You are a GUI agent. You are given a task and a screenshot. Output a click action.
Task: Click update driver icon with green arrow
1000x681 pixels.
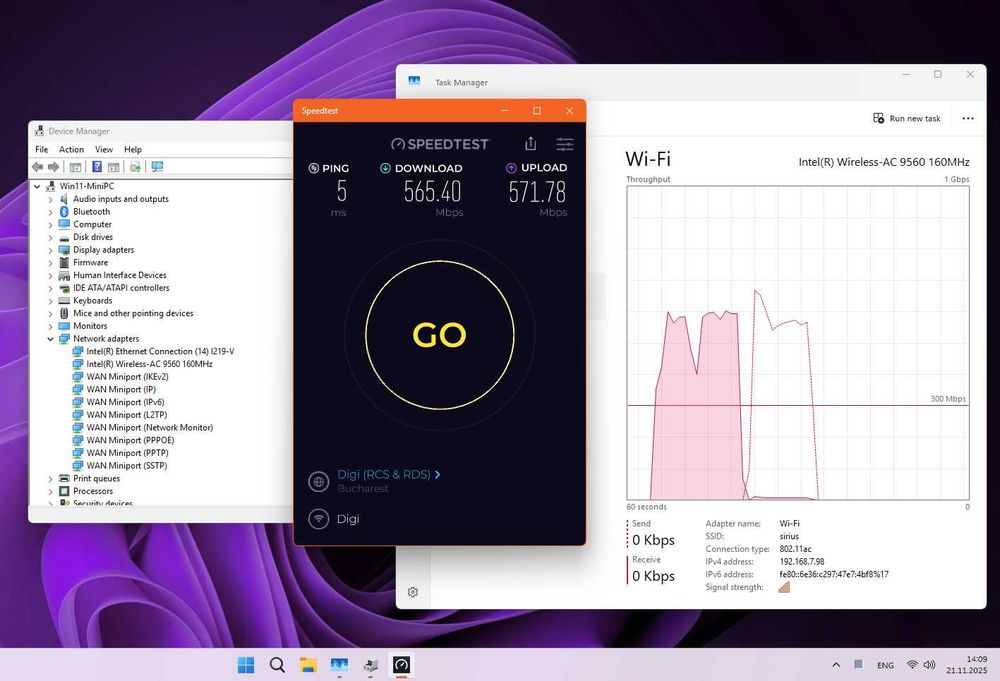click(x=135, y=167)
